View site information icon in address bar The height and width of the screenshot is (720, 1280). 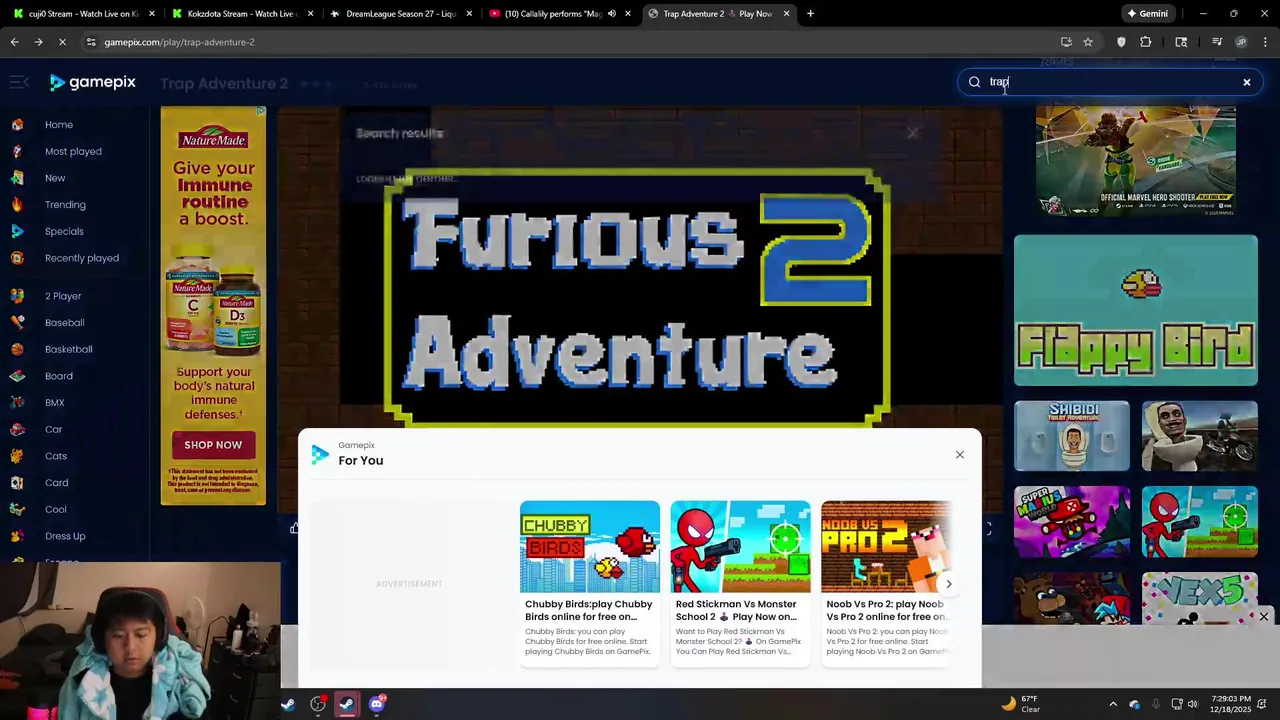click(x=91, y=42)
